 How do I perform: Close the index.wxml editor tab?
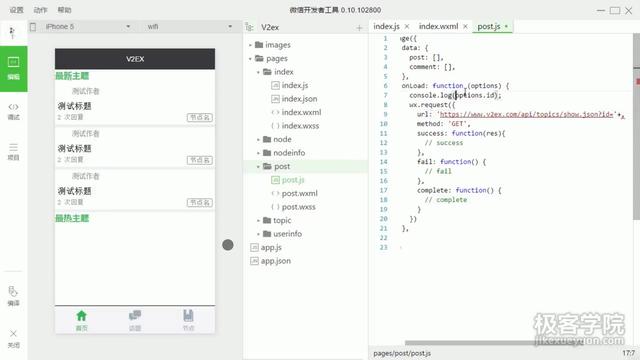[465, 27]
